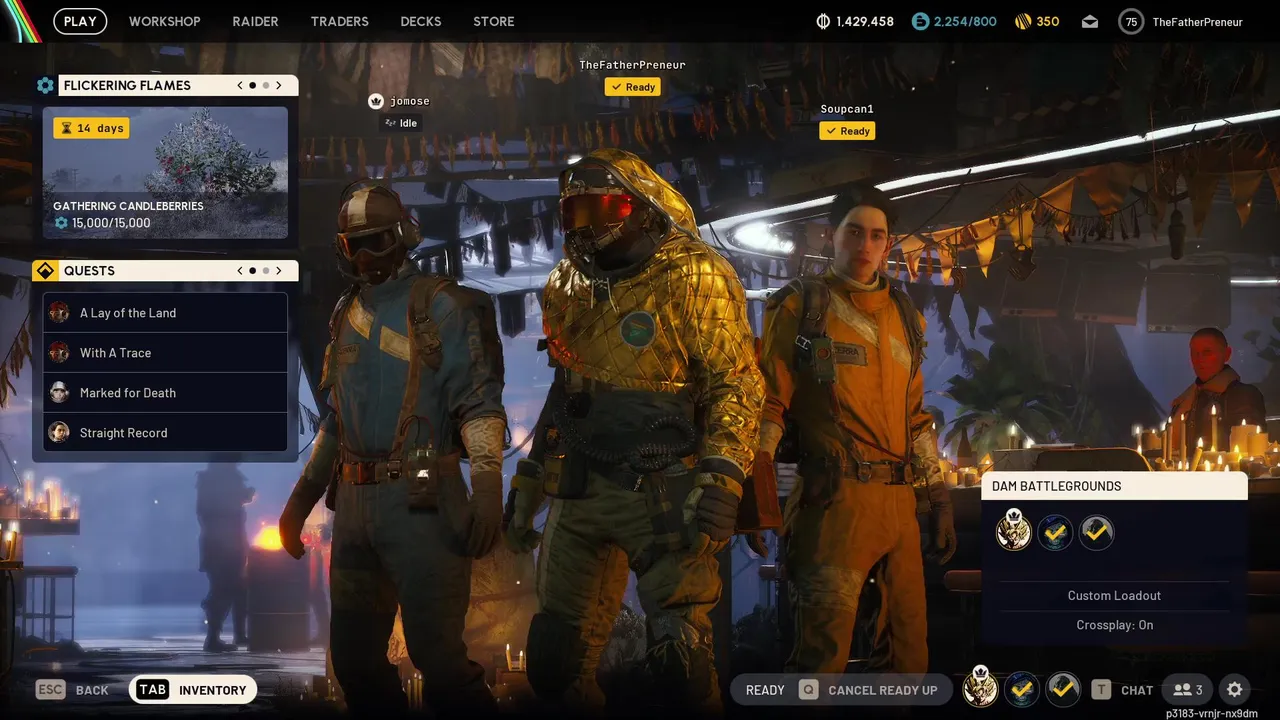Go to previous Flickering Flames page

(x=240, y=85)
